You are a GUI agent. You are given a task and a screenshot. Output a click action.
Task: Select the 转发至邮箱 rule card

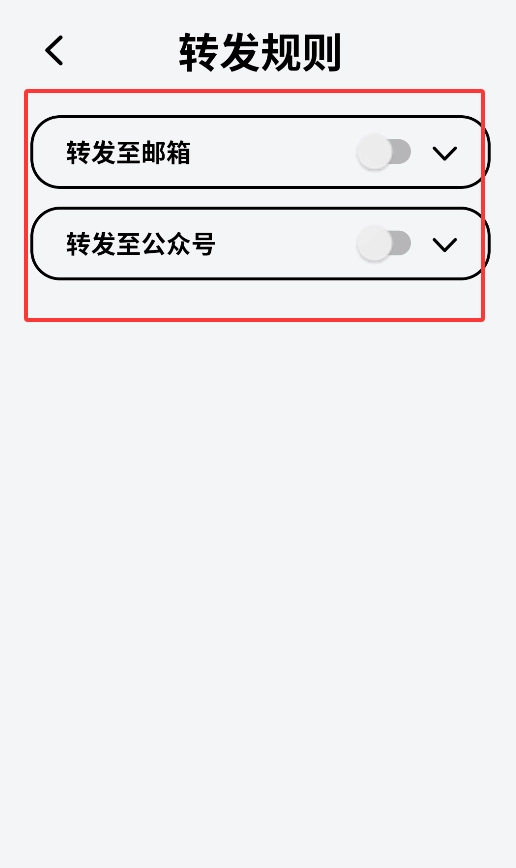click(260, 152)
